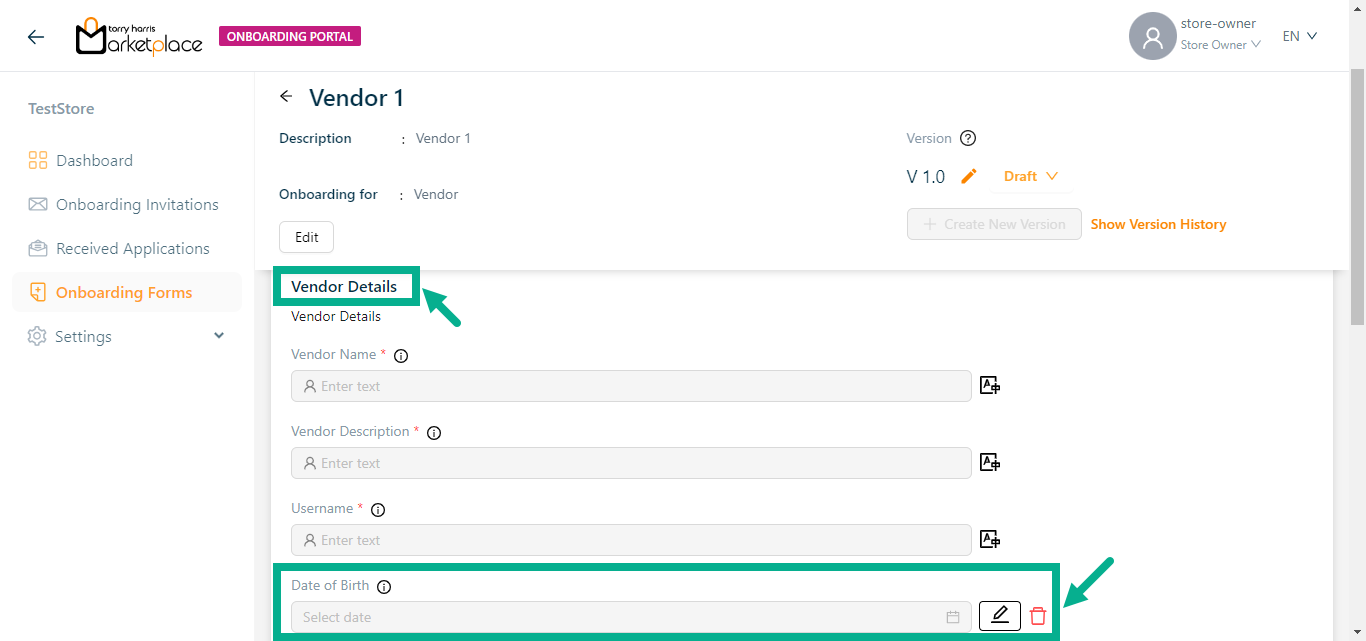1366x641 pixels.
Task: Open Onboarding Invitations page
Action: [137, 205]
